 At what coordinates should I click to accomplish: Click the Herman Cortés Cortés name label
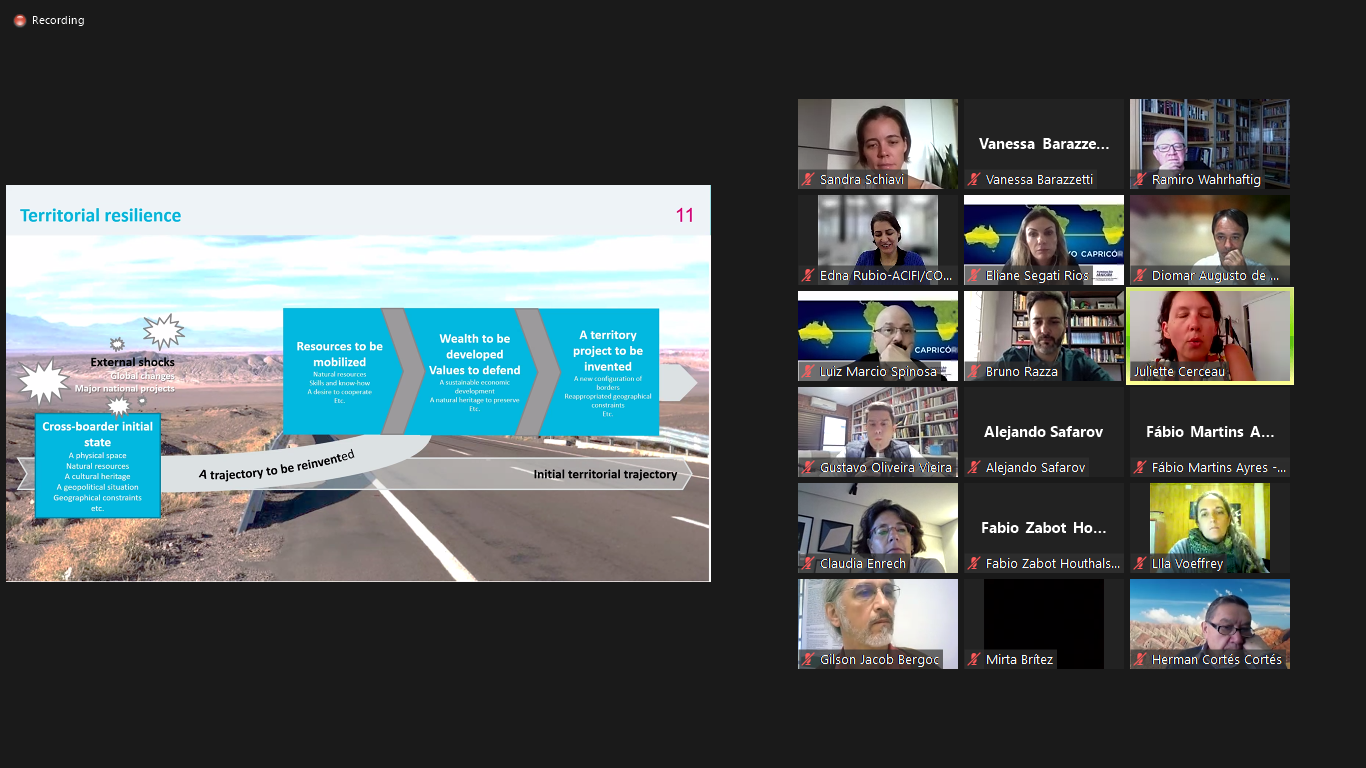point(1217,660)
